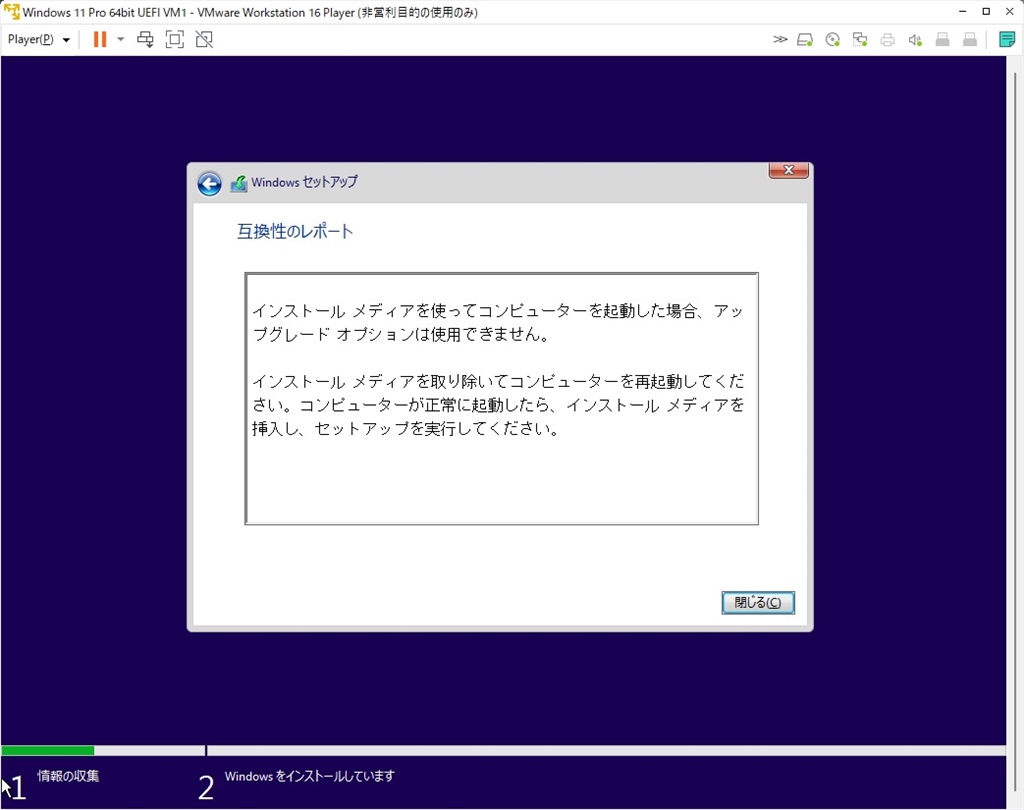The height and width of the screenshot is (810, 1024).
Task: Click the 互換性のレポート heading
Action: coord(295,231)
